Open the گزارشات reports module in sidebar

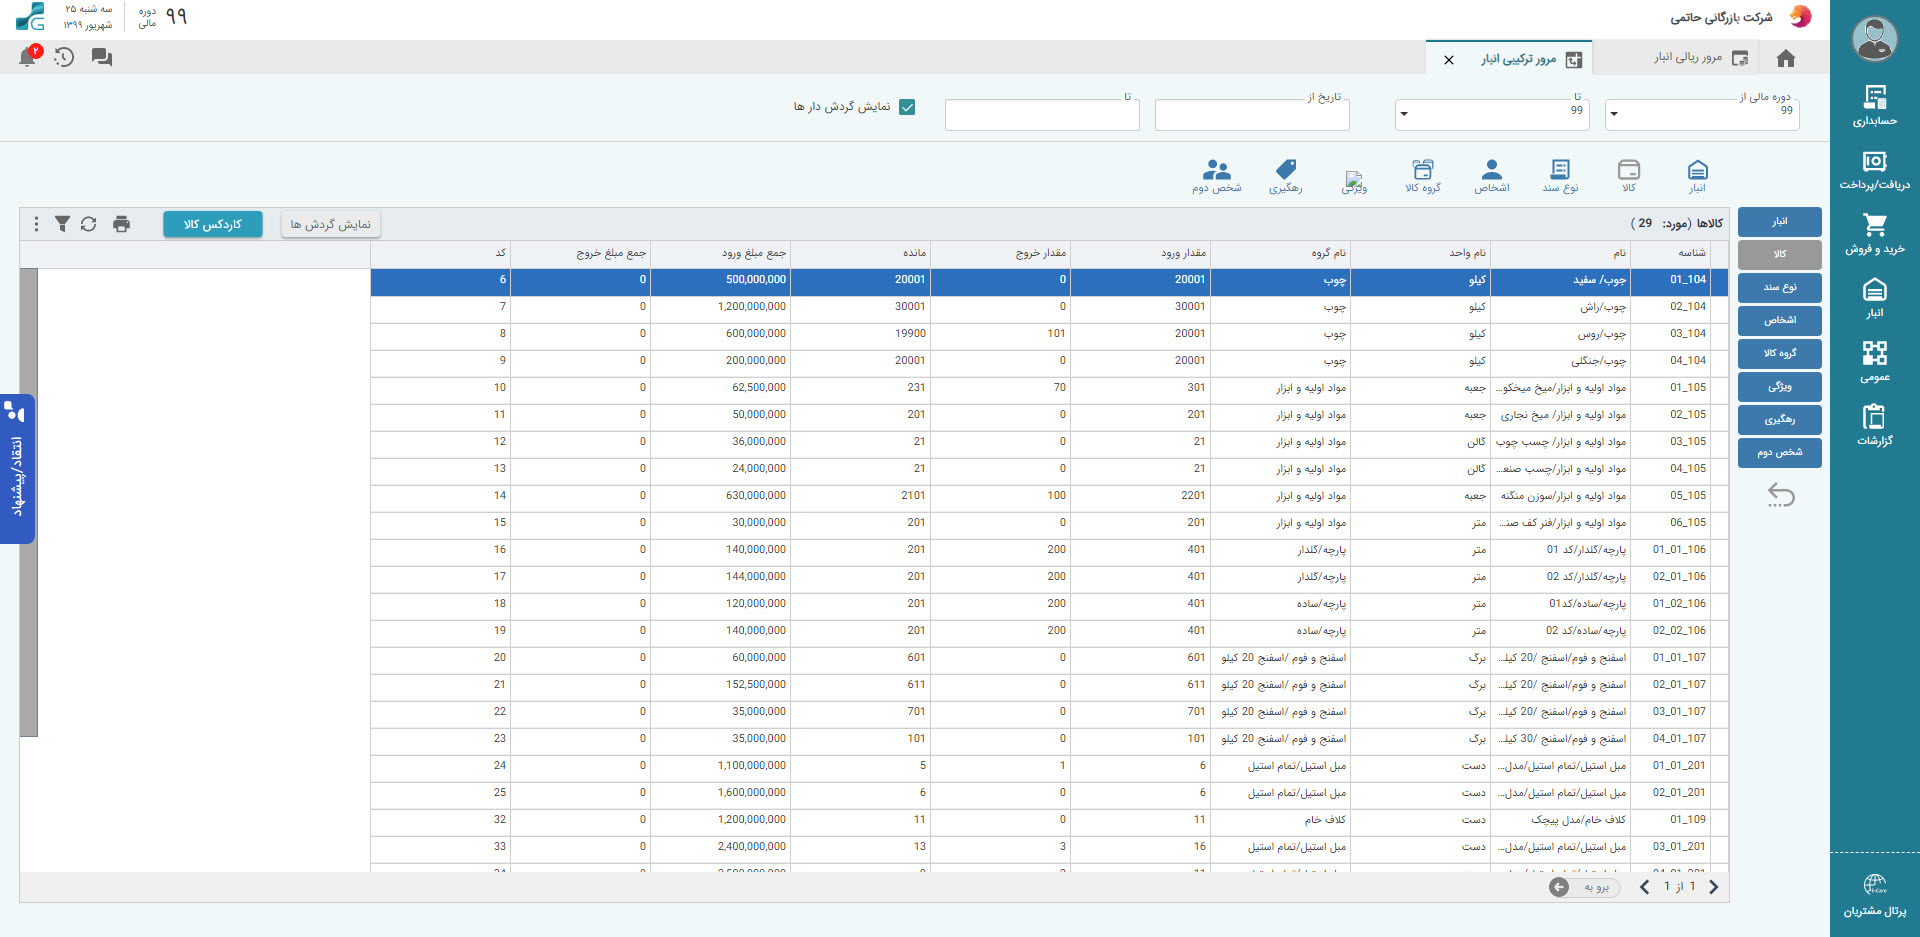1874,424
